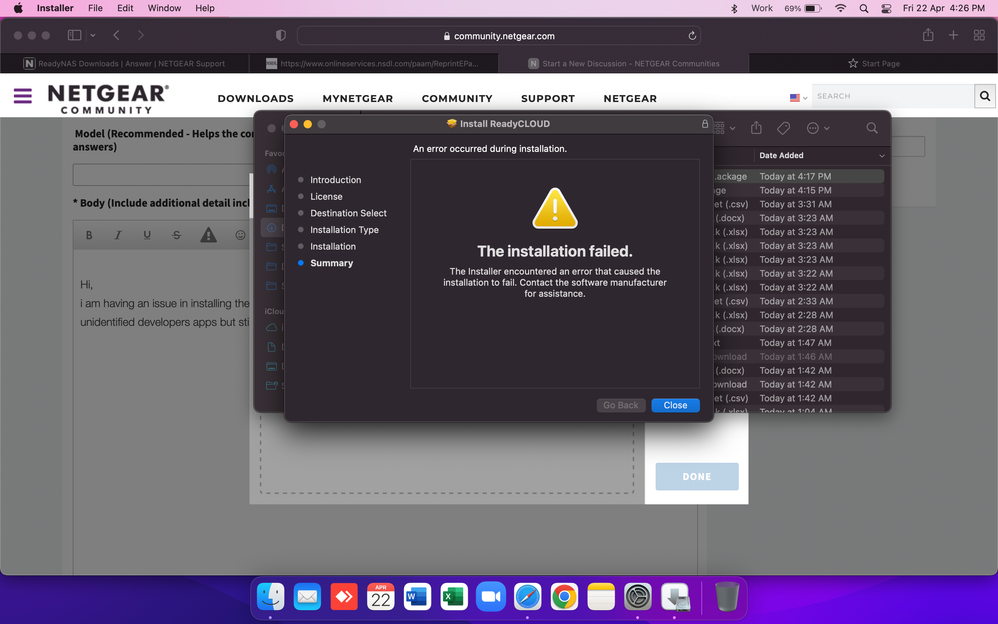Open Finder share icon
The image size is (998, 624).
tap(756, 128)
